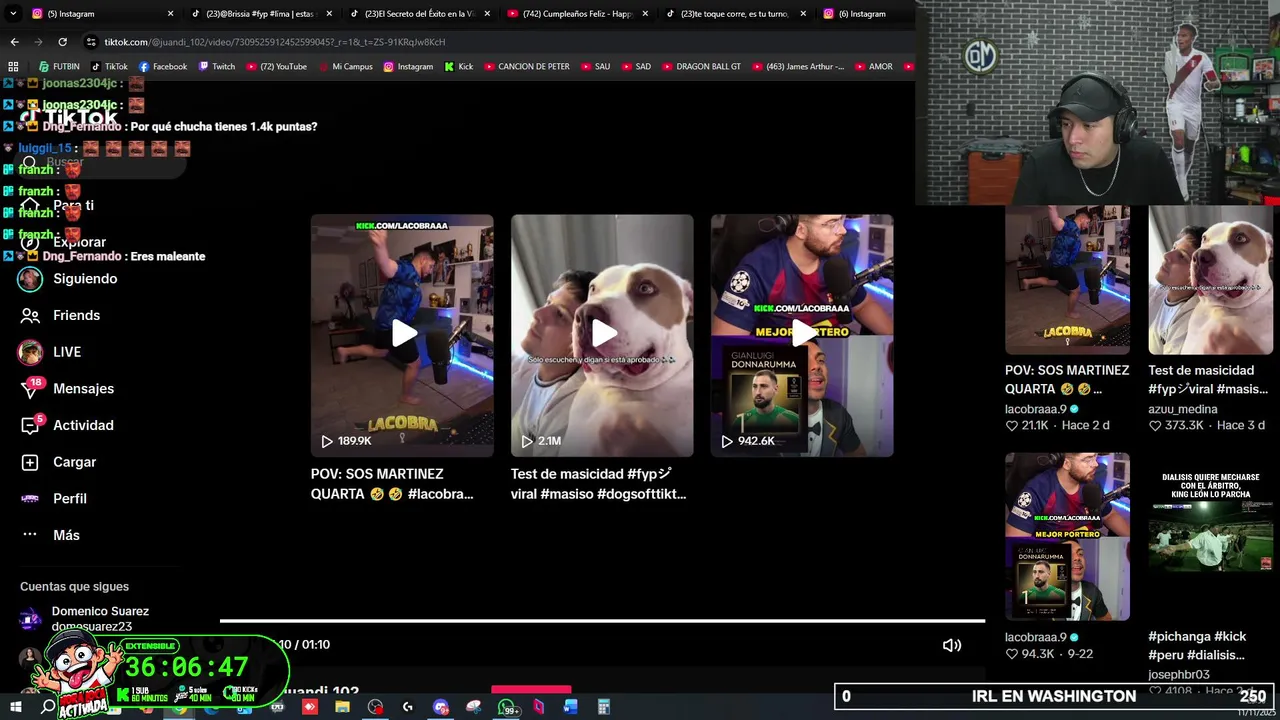1280x720 pixels.
Task: Open the Facebook bookmark
Action: click(163, 66)
